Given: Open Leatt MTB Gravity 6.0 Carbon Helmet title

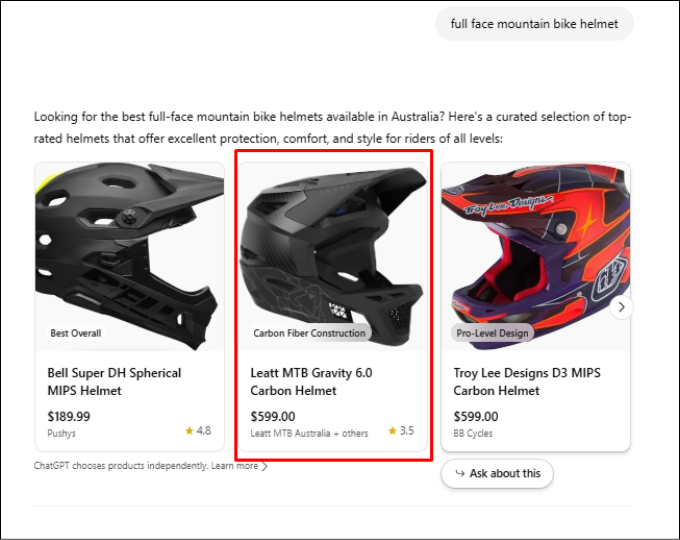Looking at the screenshot, I should [311, 381].
